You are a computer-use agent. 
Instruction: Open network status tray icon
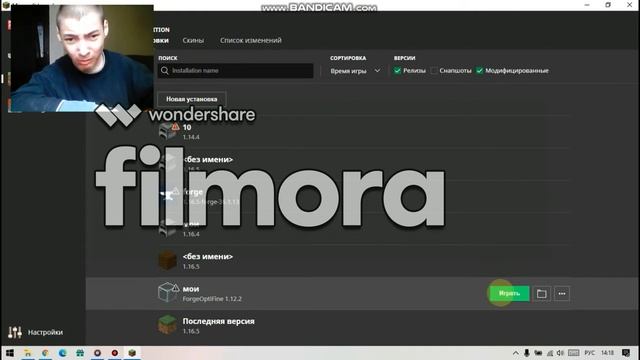tap(550, 353)
